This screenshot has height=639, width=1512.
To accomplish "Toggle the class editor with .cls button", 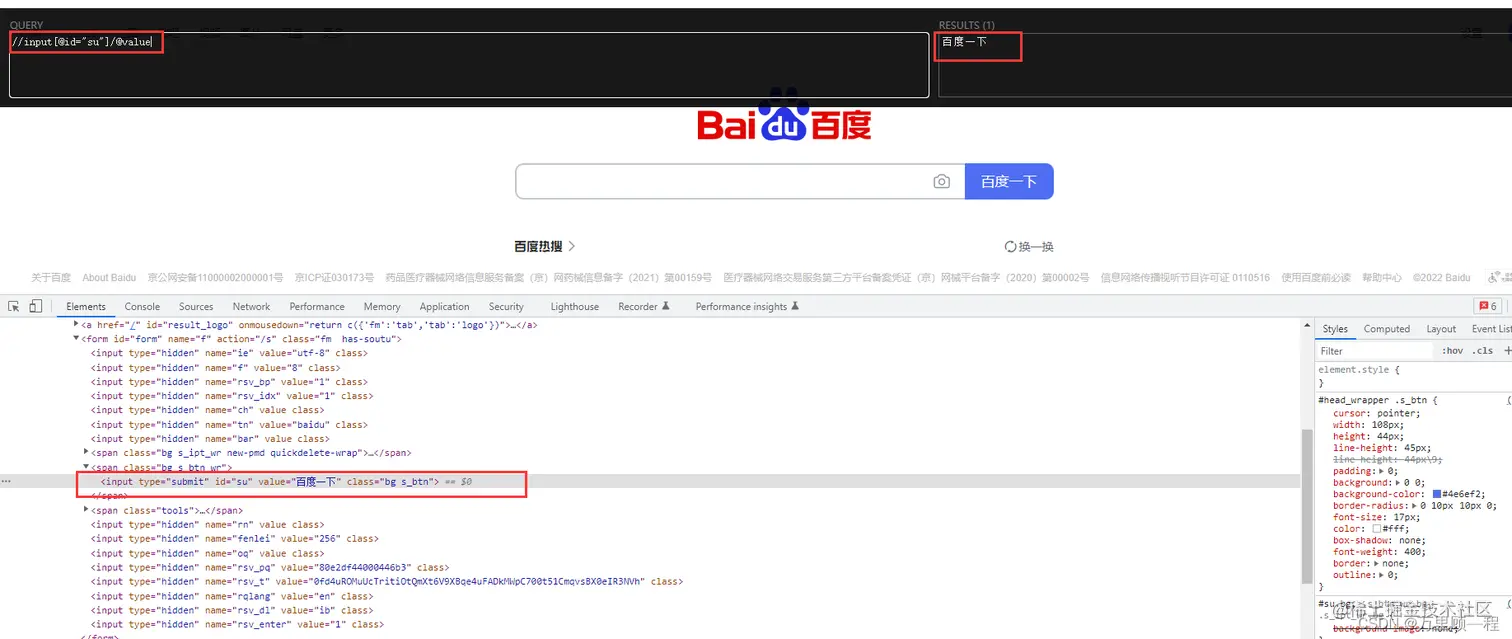I will [x=1483, y=350].
